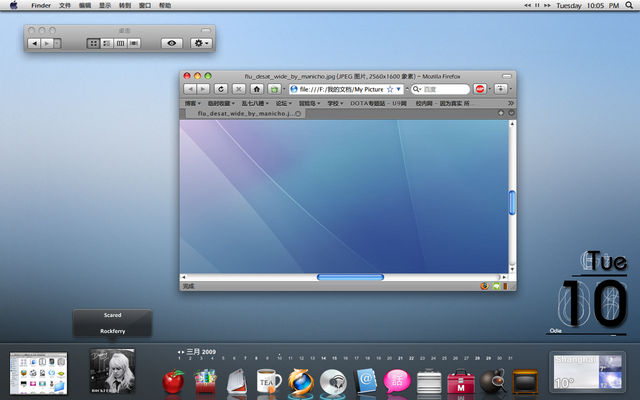Show more bookmarks via toolbar overflow chevron
Viewport: 640px width, 400px height.
[x=511, y=102]
